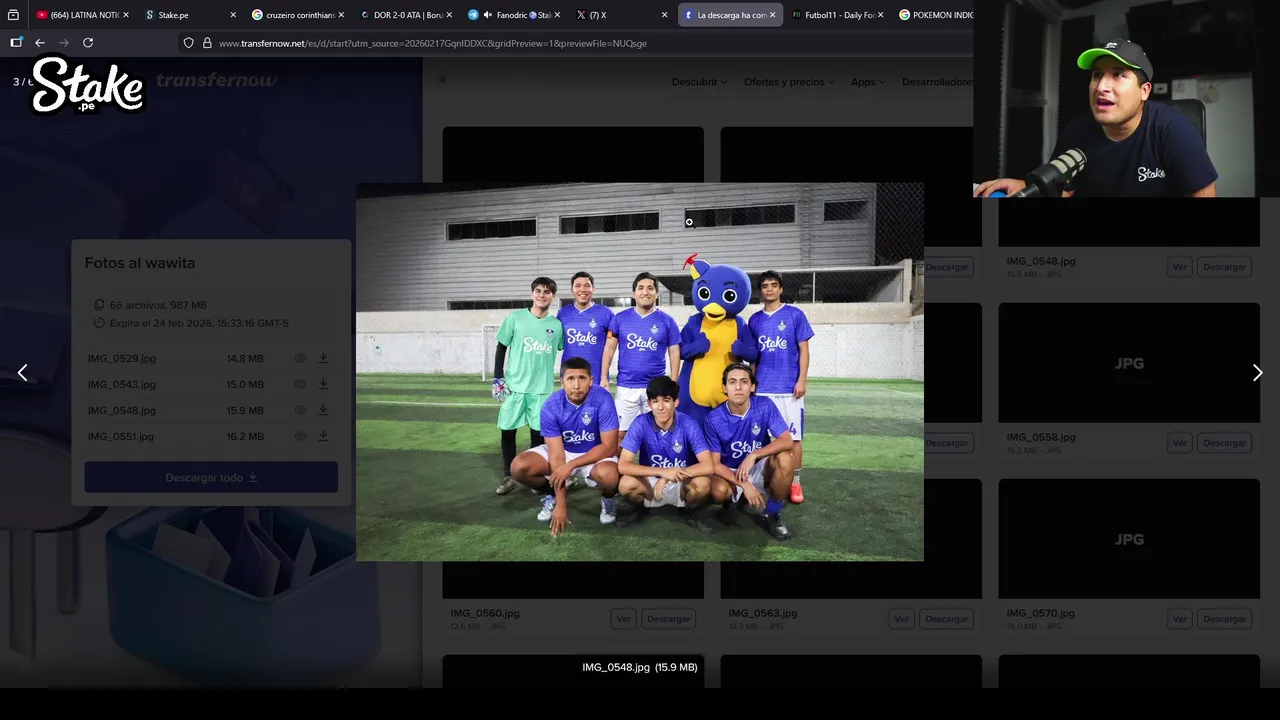This screenshot has width=1280, height=720.
Task: Close the X tab
Action: tap(665, 15)
